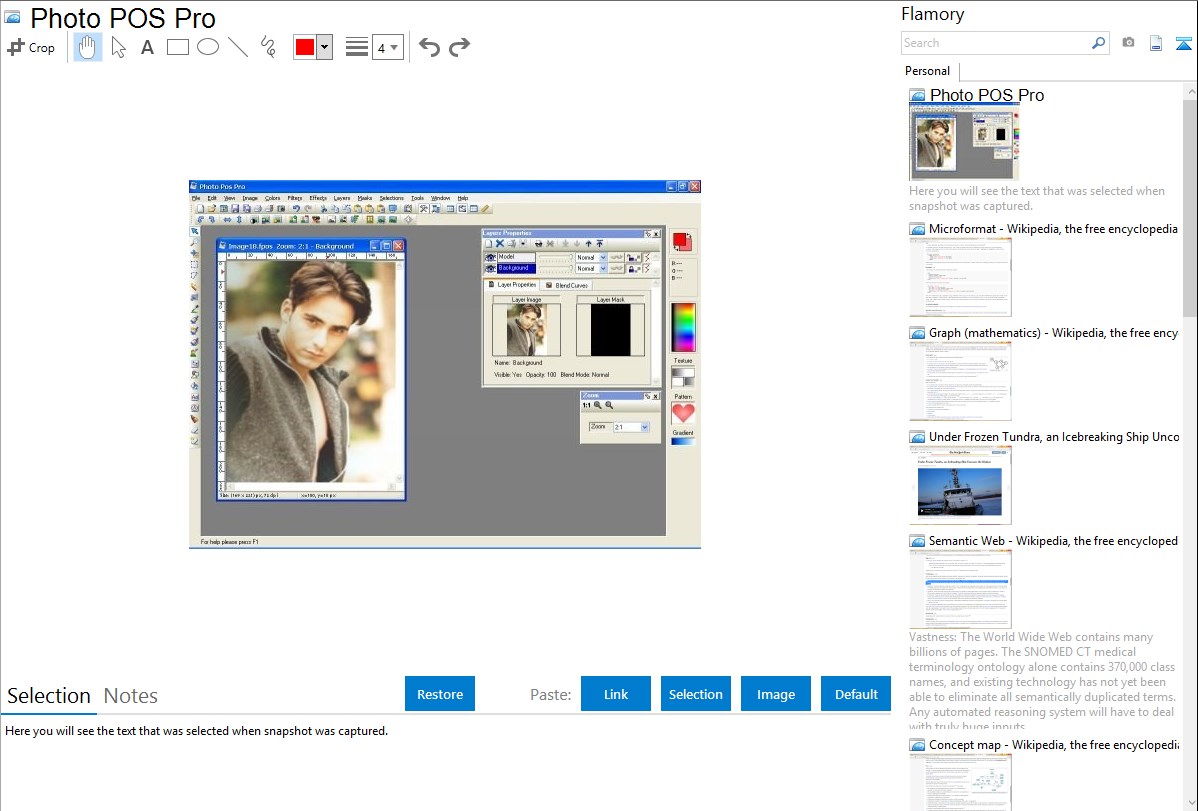The image size is (1198, 811).
Task: Click the blue Paste Selection button
Action: (696, 694)
